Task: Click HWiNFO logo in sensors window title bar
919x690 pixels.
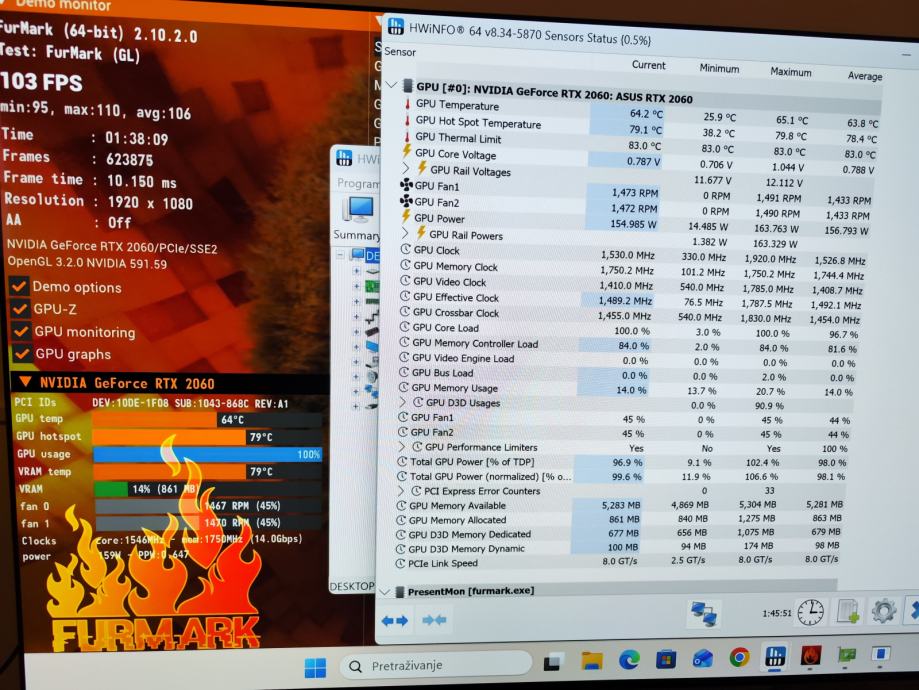Action: pyautogui.click(x=396, y=26)
